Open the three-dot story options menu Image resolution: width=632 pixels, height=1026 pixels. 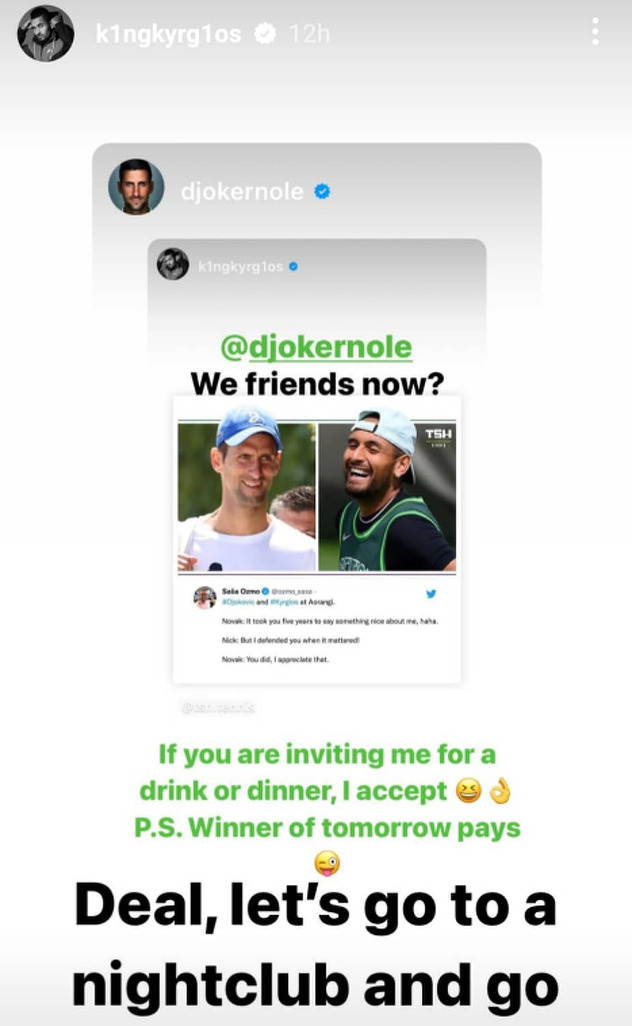pyautogui.click(x=595, y=32)
